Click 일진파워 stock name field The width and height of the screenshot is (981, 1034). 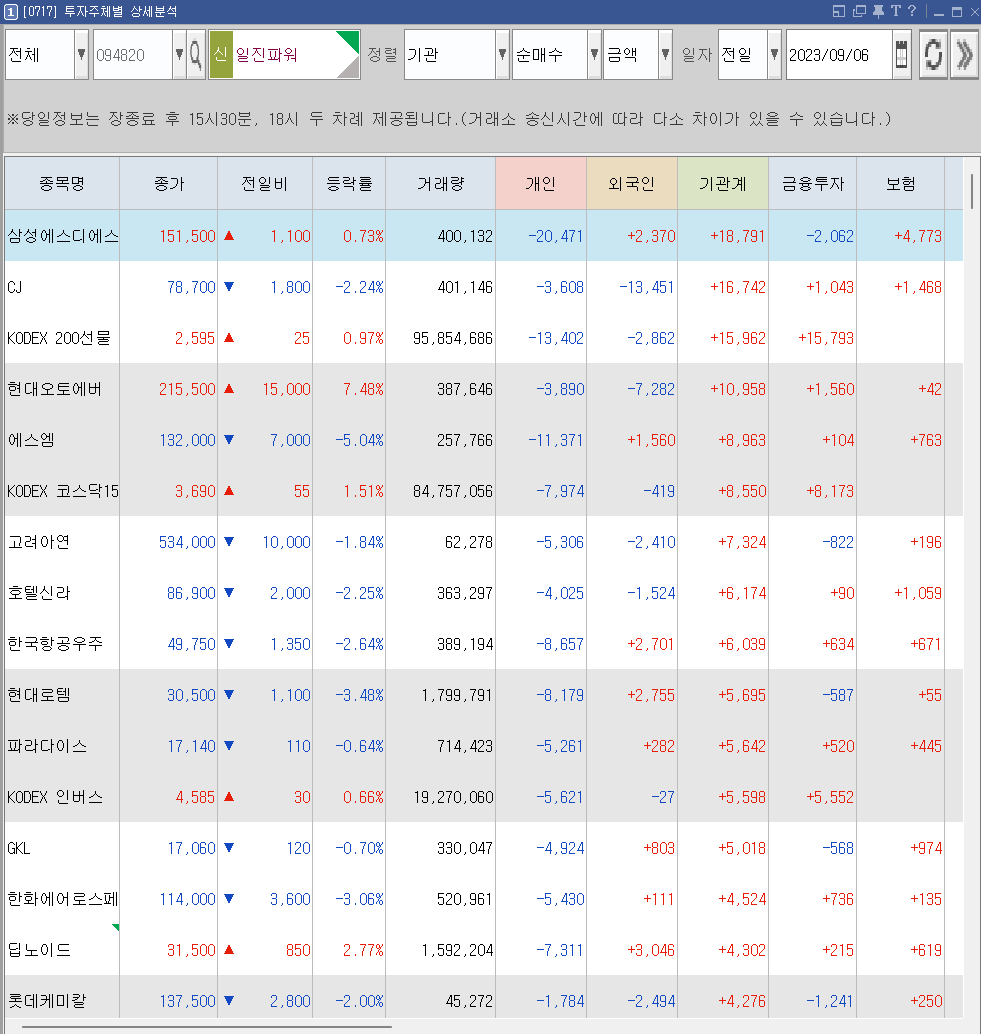point(285,55)
